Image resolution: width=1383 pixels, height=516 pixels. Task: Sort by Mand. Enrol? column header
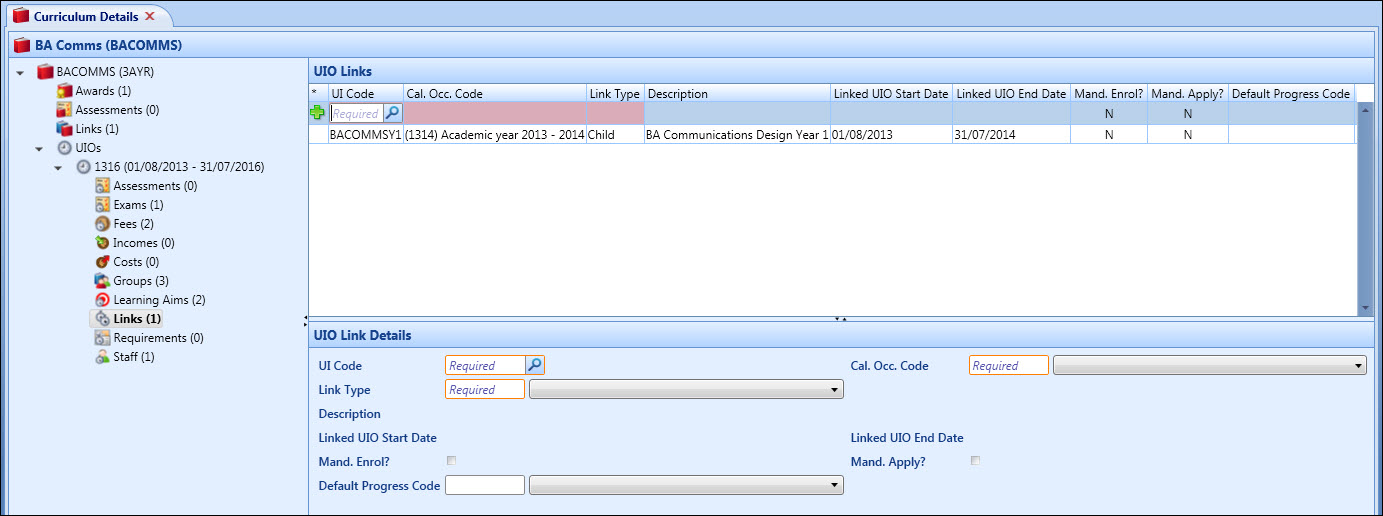coord(1109,94)
